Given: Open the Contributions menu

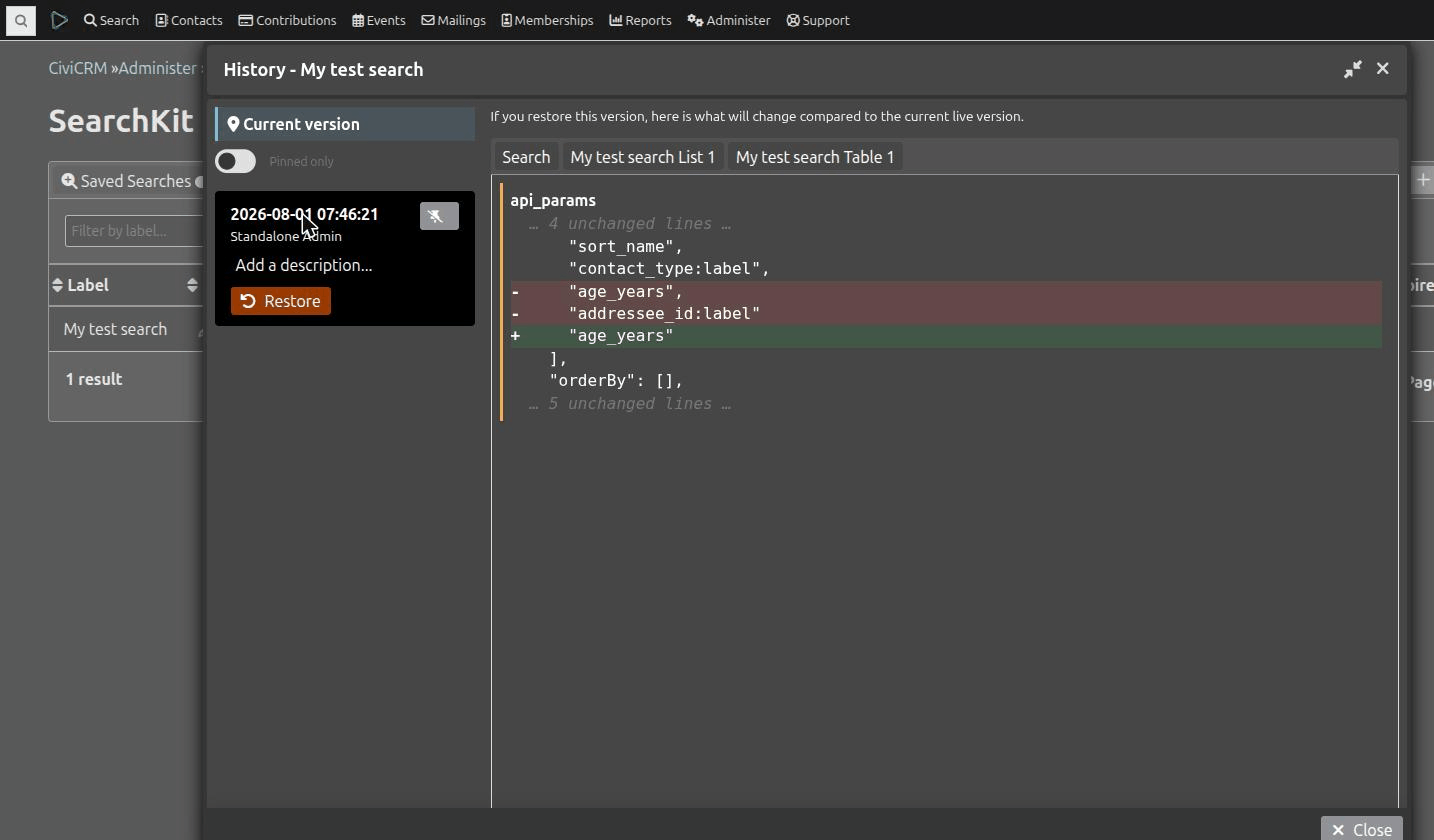Looking at the screenshot, I should 287,20.
